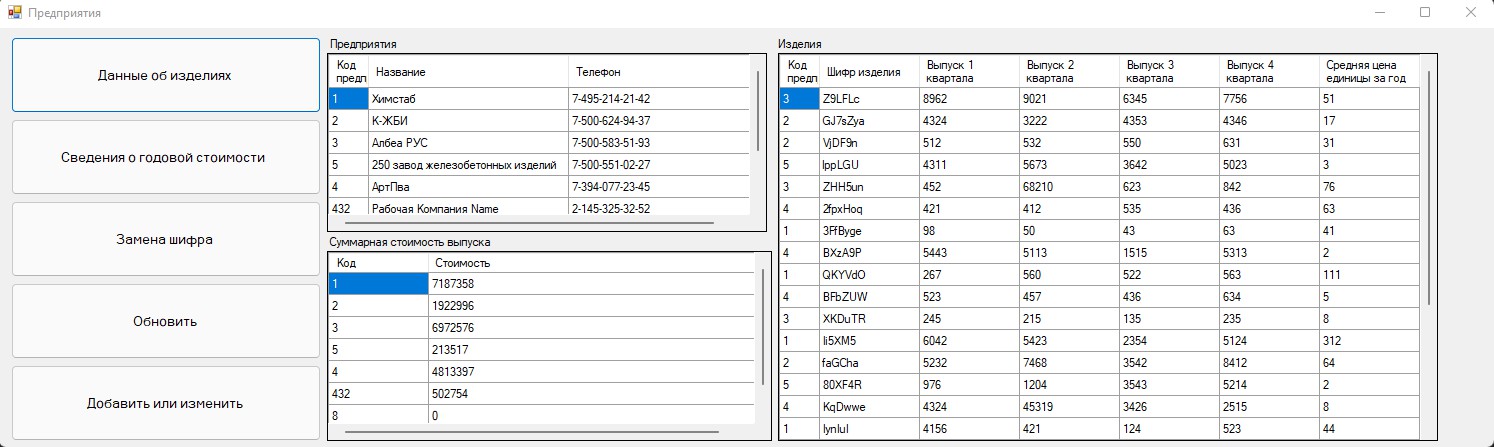Image resolution: width=1494 pixels, height=447 pixels.
Task: Click phone "7-500-551-02-27"
Action: click(658, 165)
